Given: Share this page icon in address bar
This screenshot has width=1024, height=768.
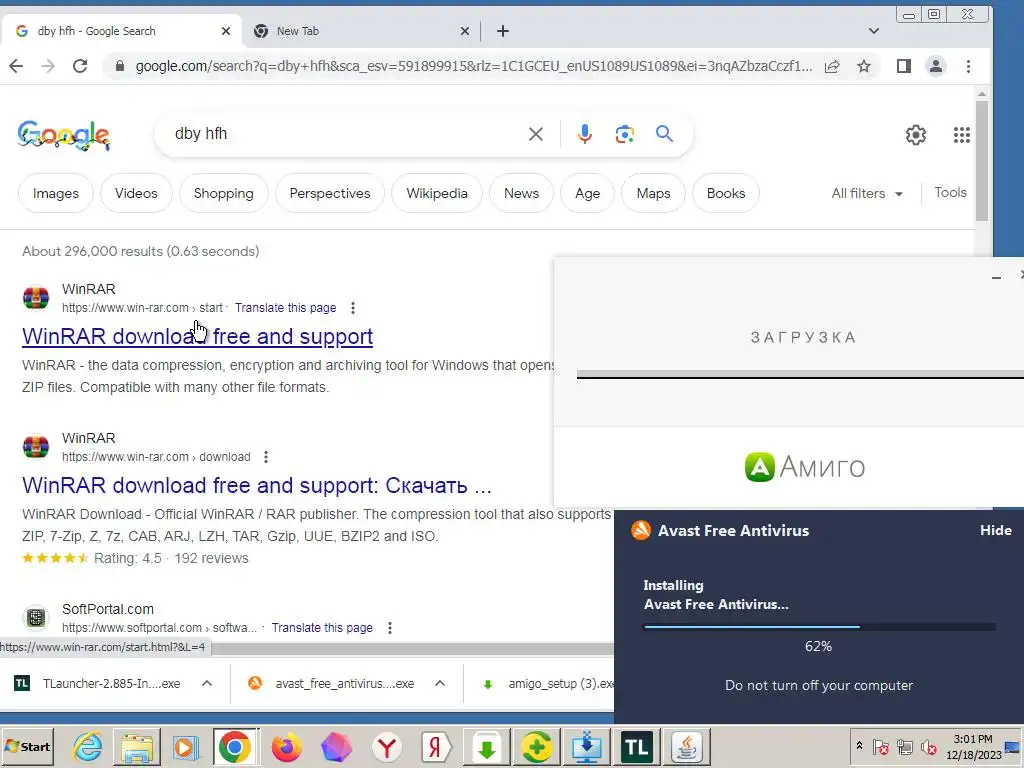Looking at the screenshot, I should tap(832, 66).
